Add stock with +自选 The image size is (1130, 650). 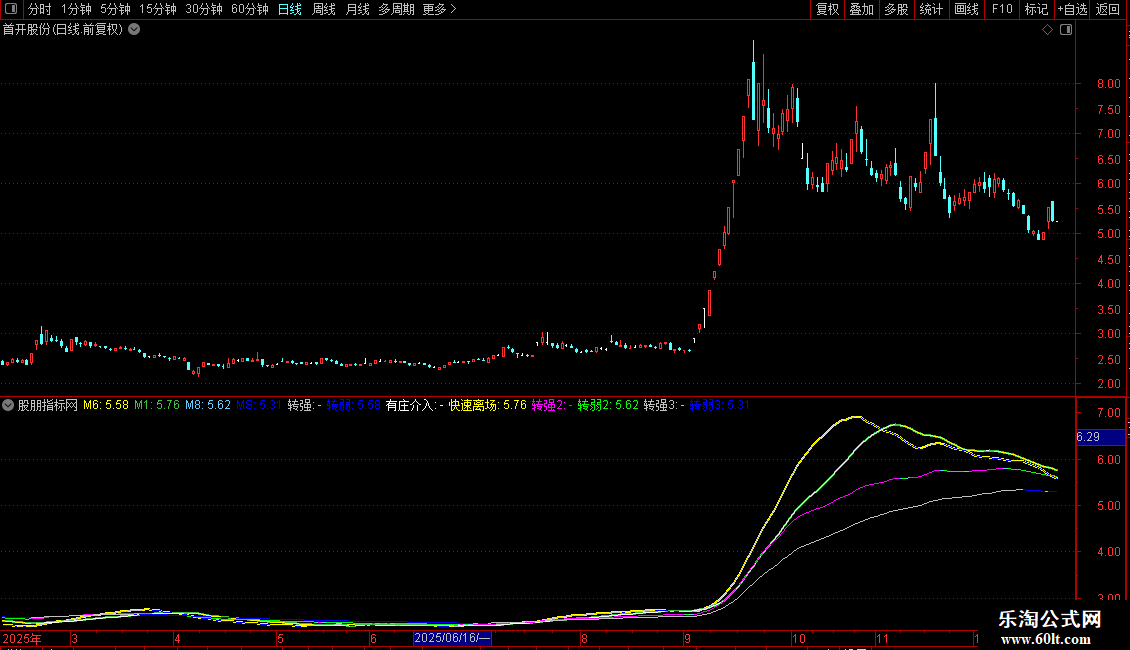[1072, 9]
